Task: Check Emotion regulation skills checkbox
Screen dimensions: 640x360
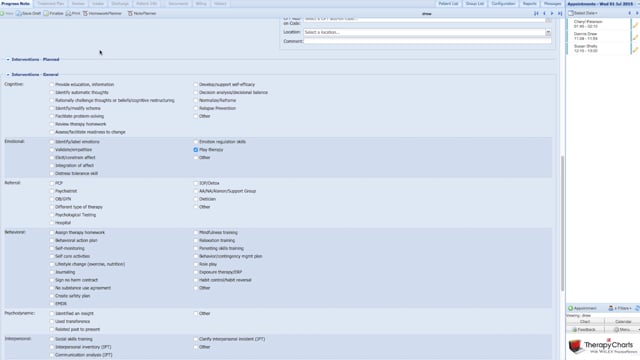Action: (x=196, y=142)
